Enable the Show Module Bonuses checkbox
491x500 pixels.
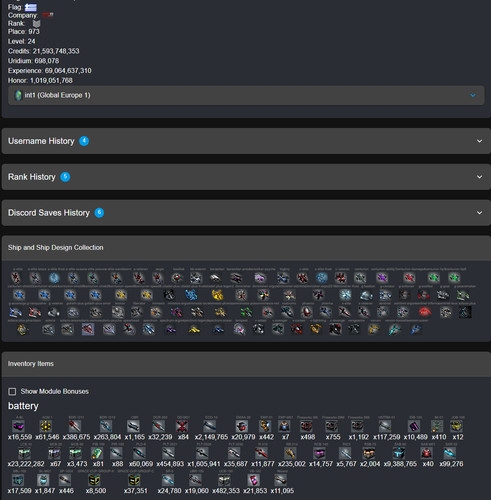coord(12,391)
